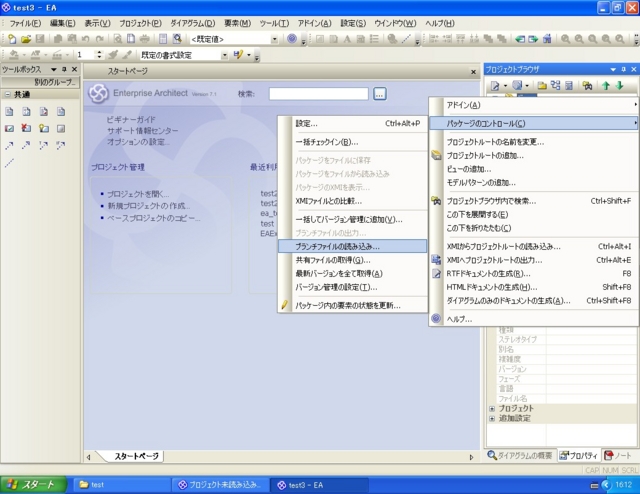Click the Windows スタート button
Image resolution: width=640 pixels, height=494 pixels.
click(33, 485)
